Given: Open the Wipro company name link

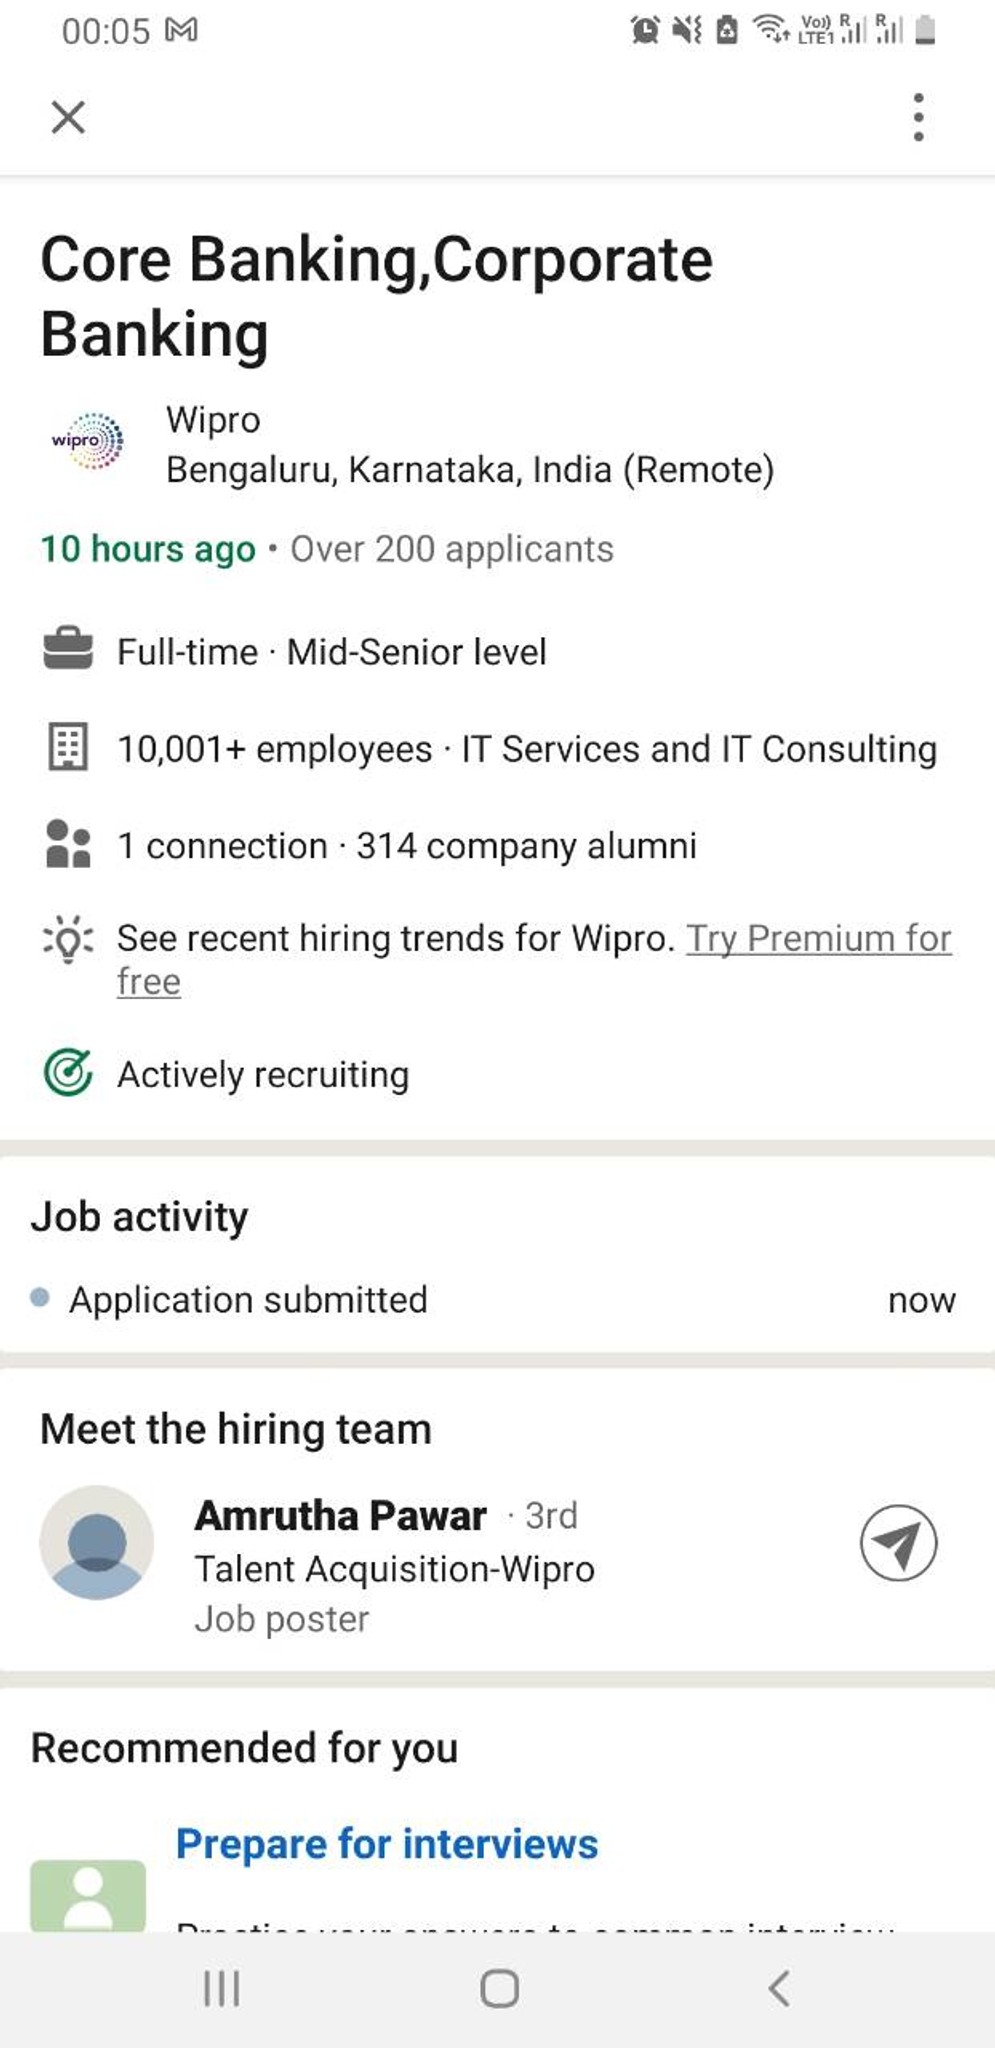Looking at the screenshot, I should pos(213,420).
